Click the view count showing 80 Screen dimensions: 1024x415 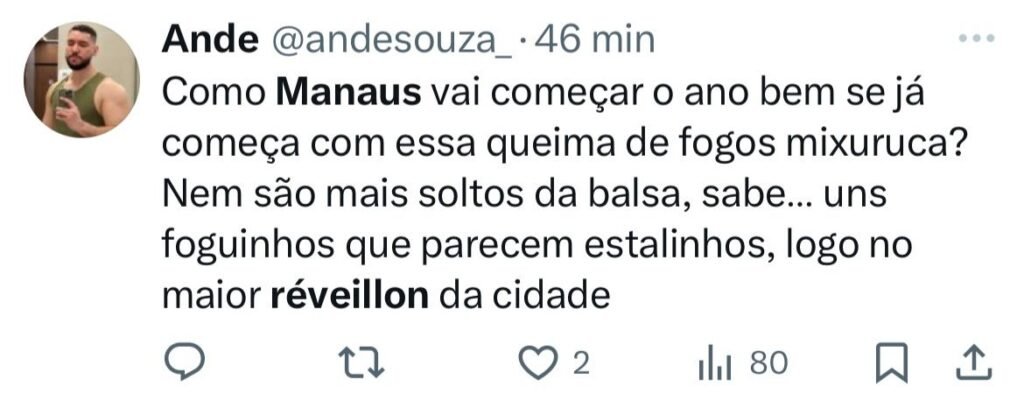769,363
